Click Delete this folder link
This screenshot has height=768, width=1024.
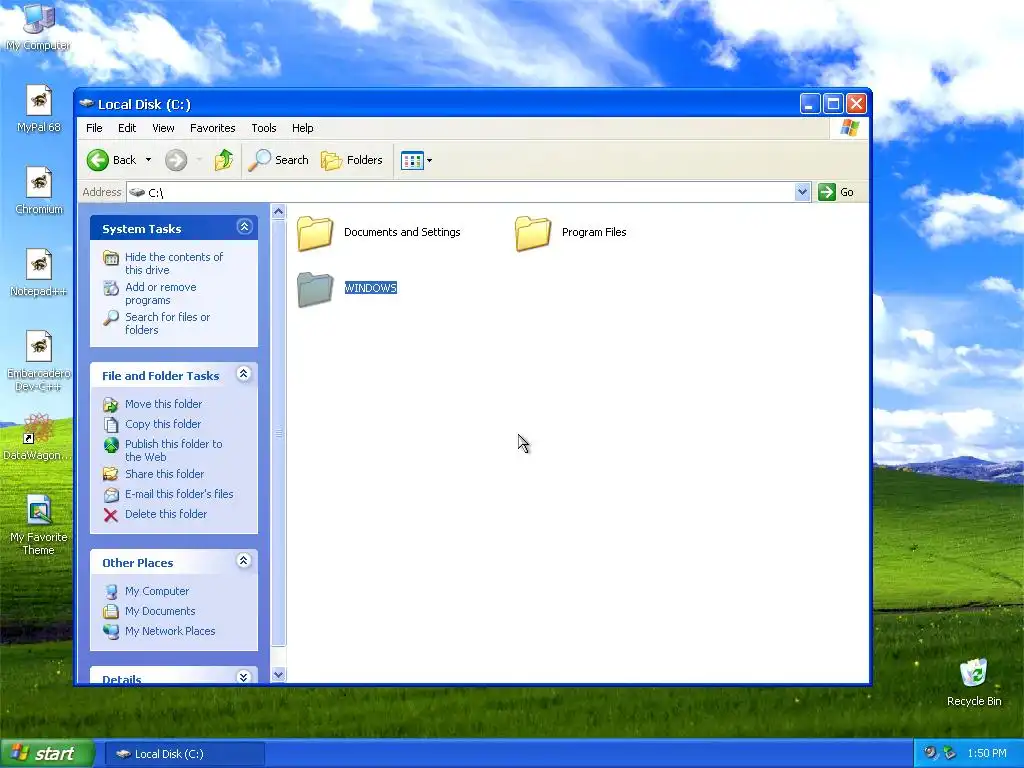(165, 514)
